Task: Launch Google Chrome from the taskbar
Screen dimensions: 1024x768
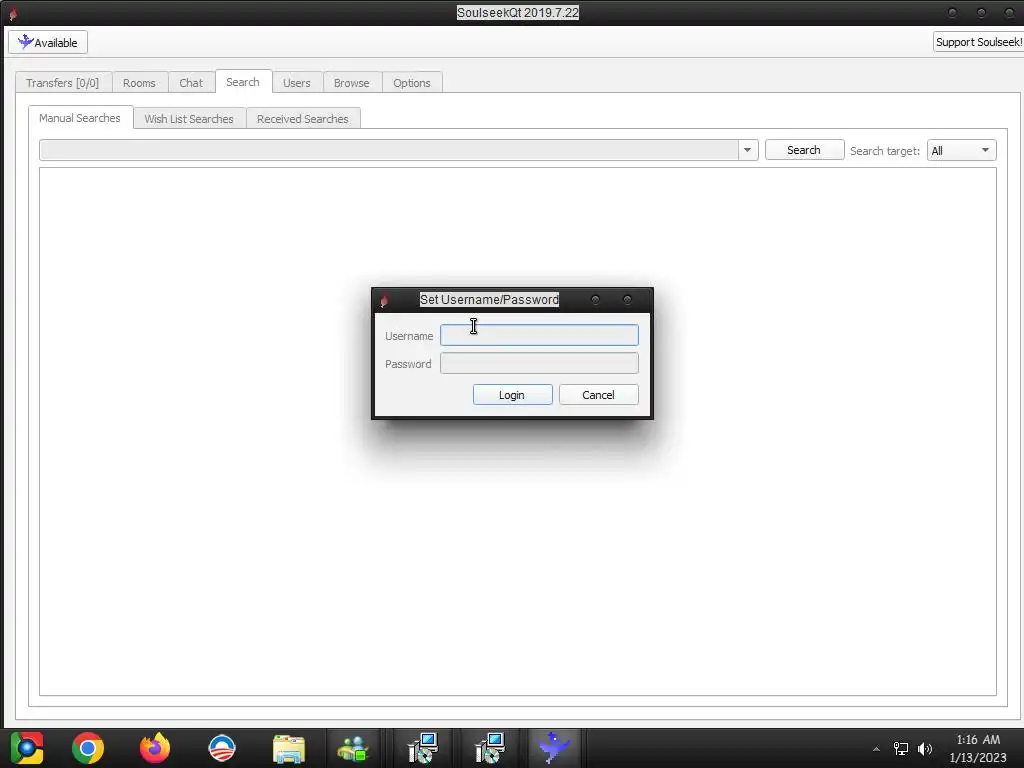Action: 88,748
